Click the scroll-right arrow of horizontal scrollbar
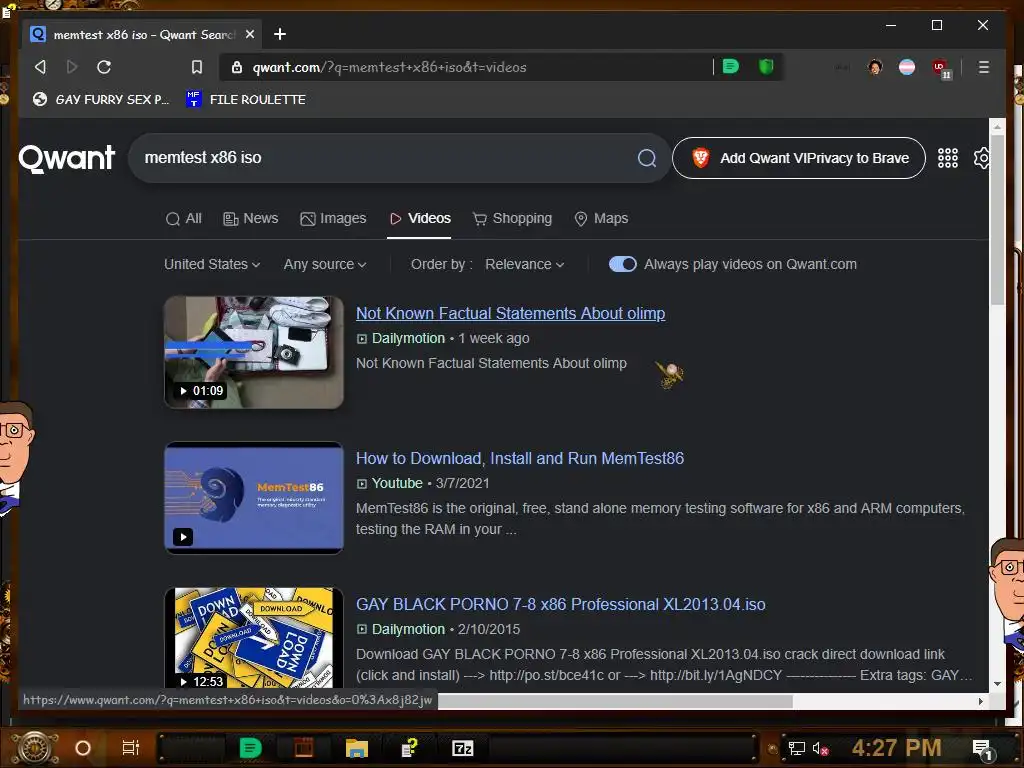 point(980,701)
